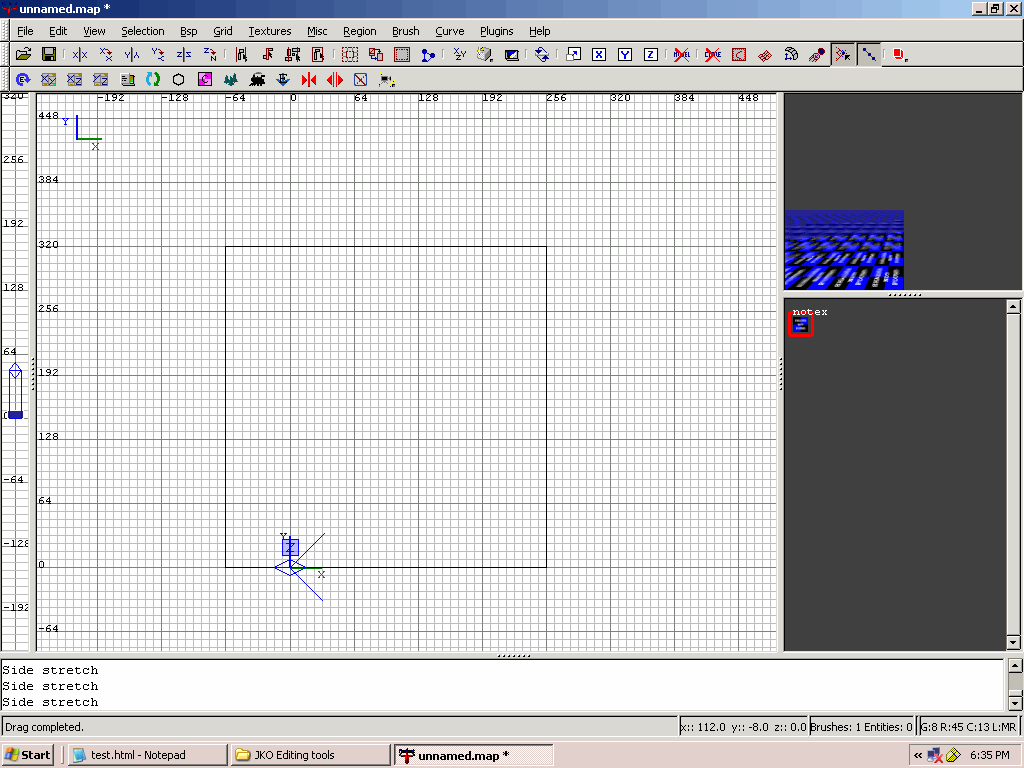Viewport: 1024px width, 768px height.
Task: Select the notex texture swatch
Action: (799, 325)
